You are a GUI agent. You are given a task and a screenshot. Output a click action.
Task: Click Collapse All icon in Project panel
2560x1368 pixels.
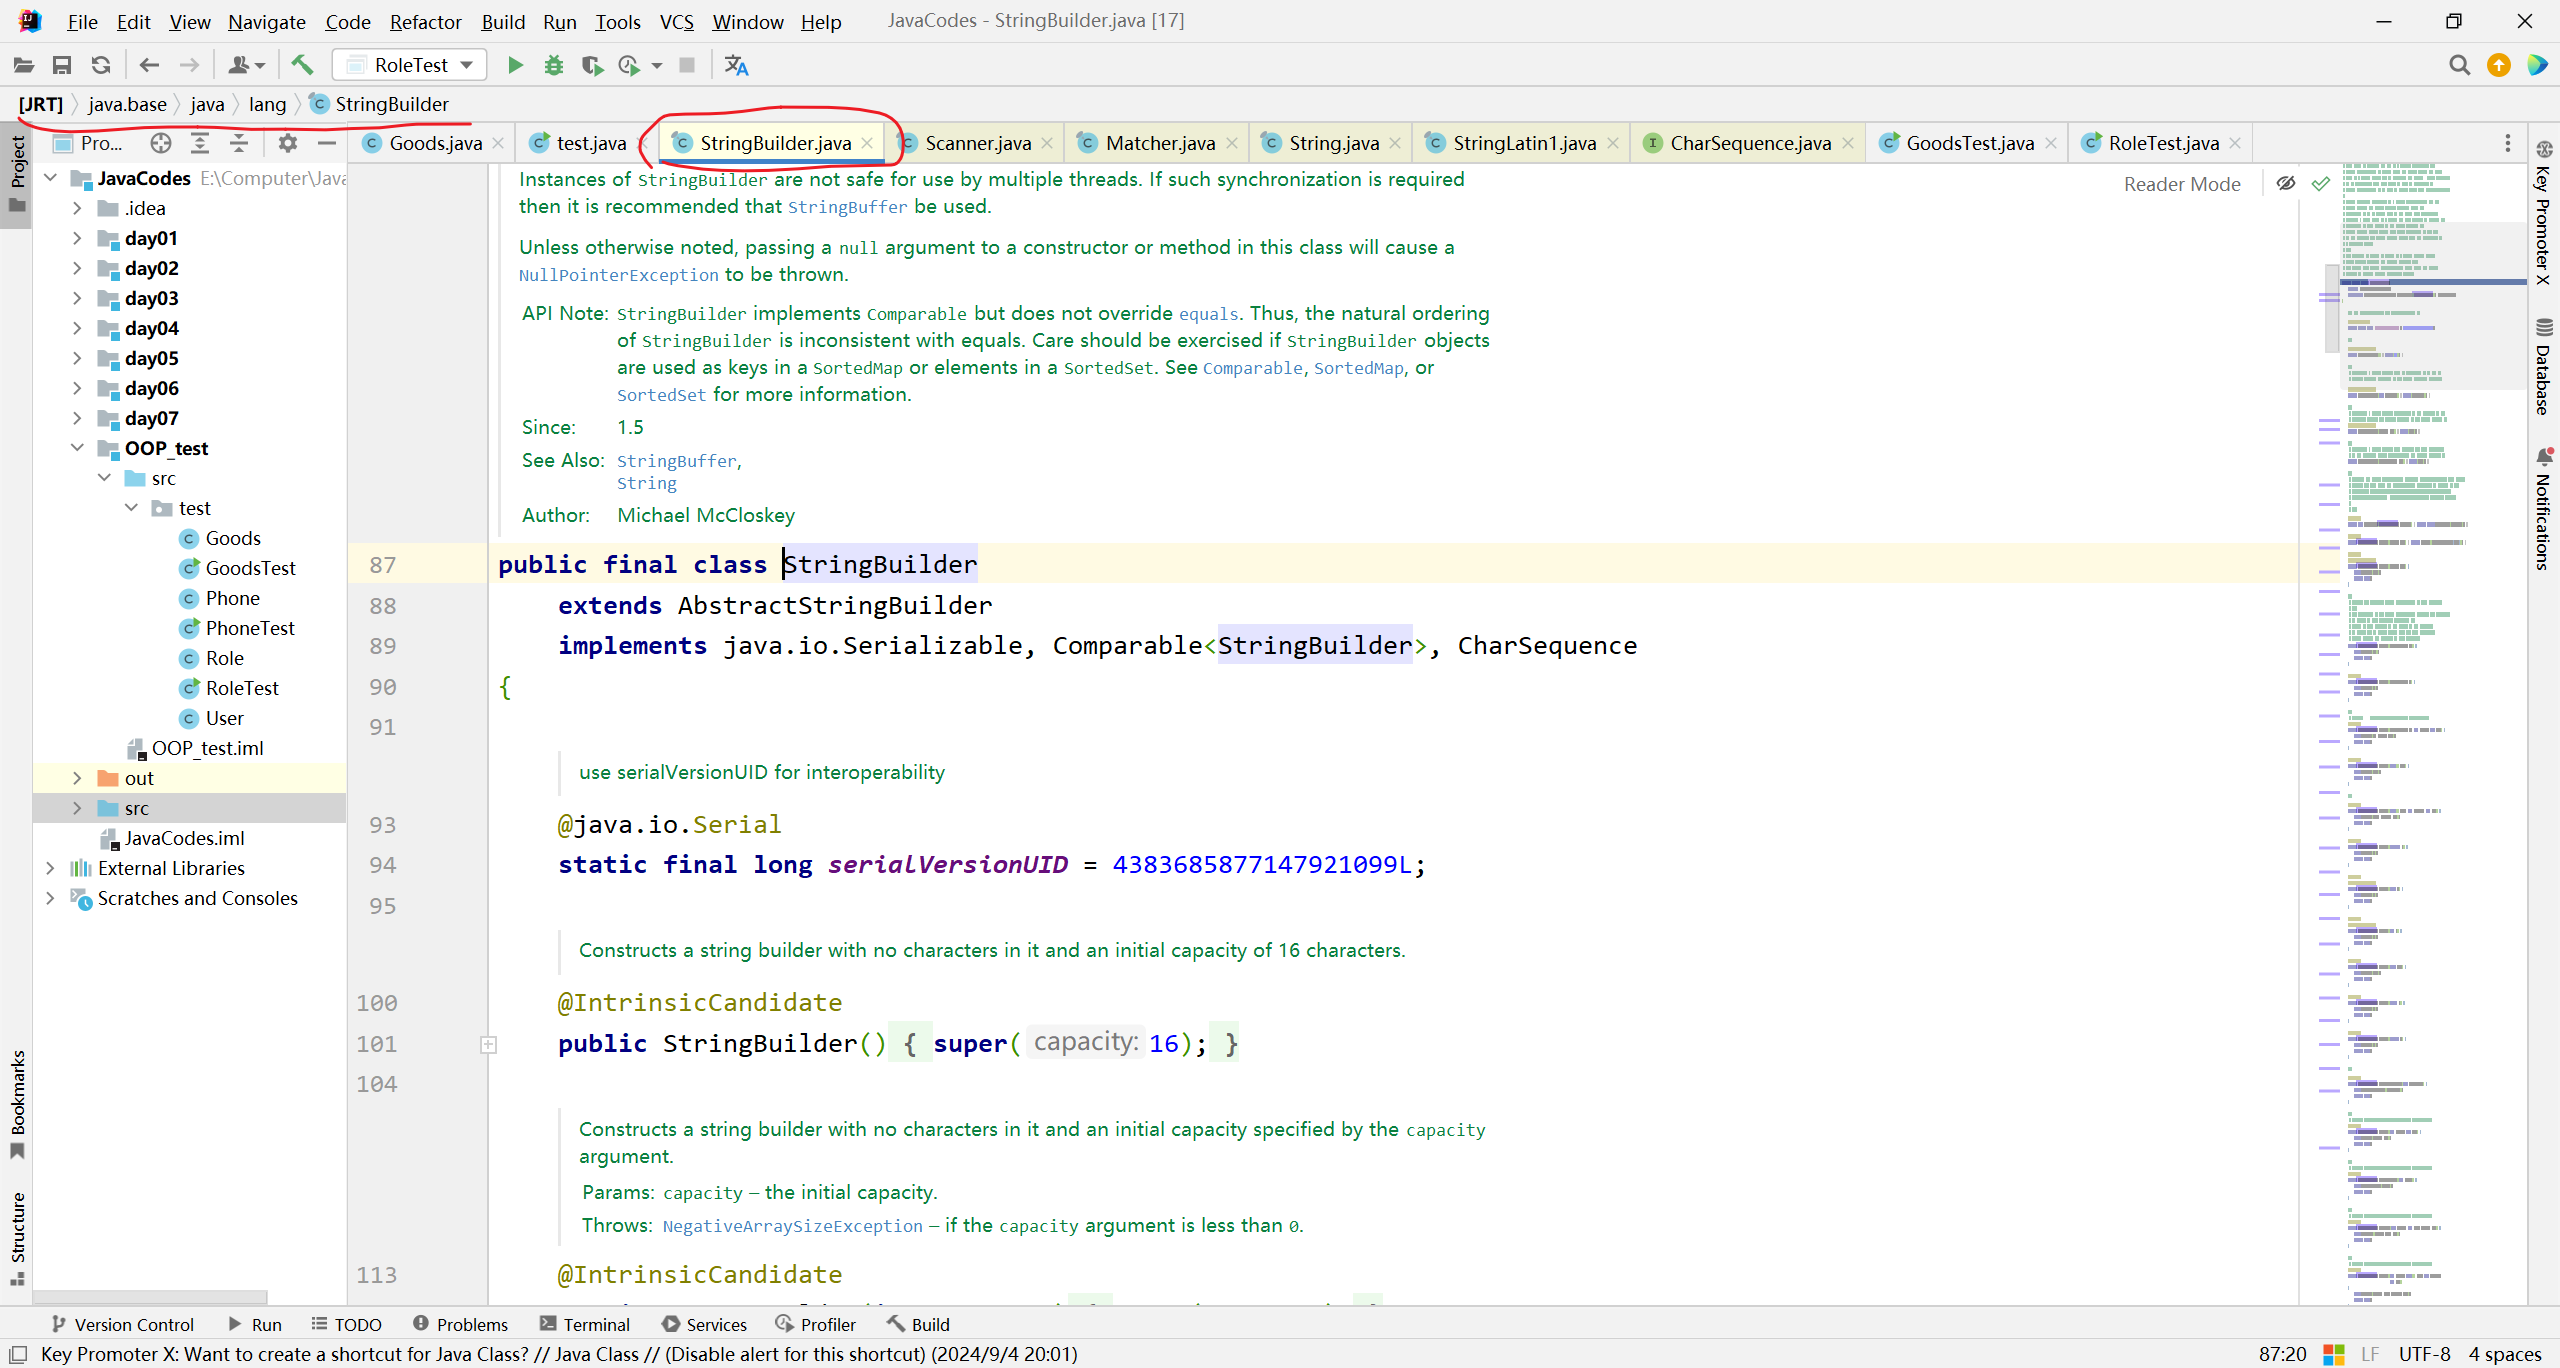tap(239, 143)
